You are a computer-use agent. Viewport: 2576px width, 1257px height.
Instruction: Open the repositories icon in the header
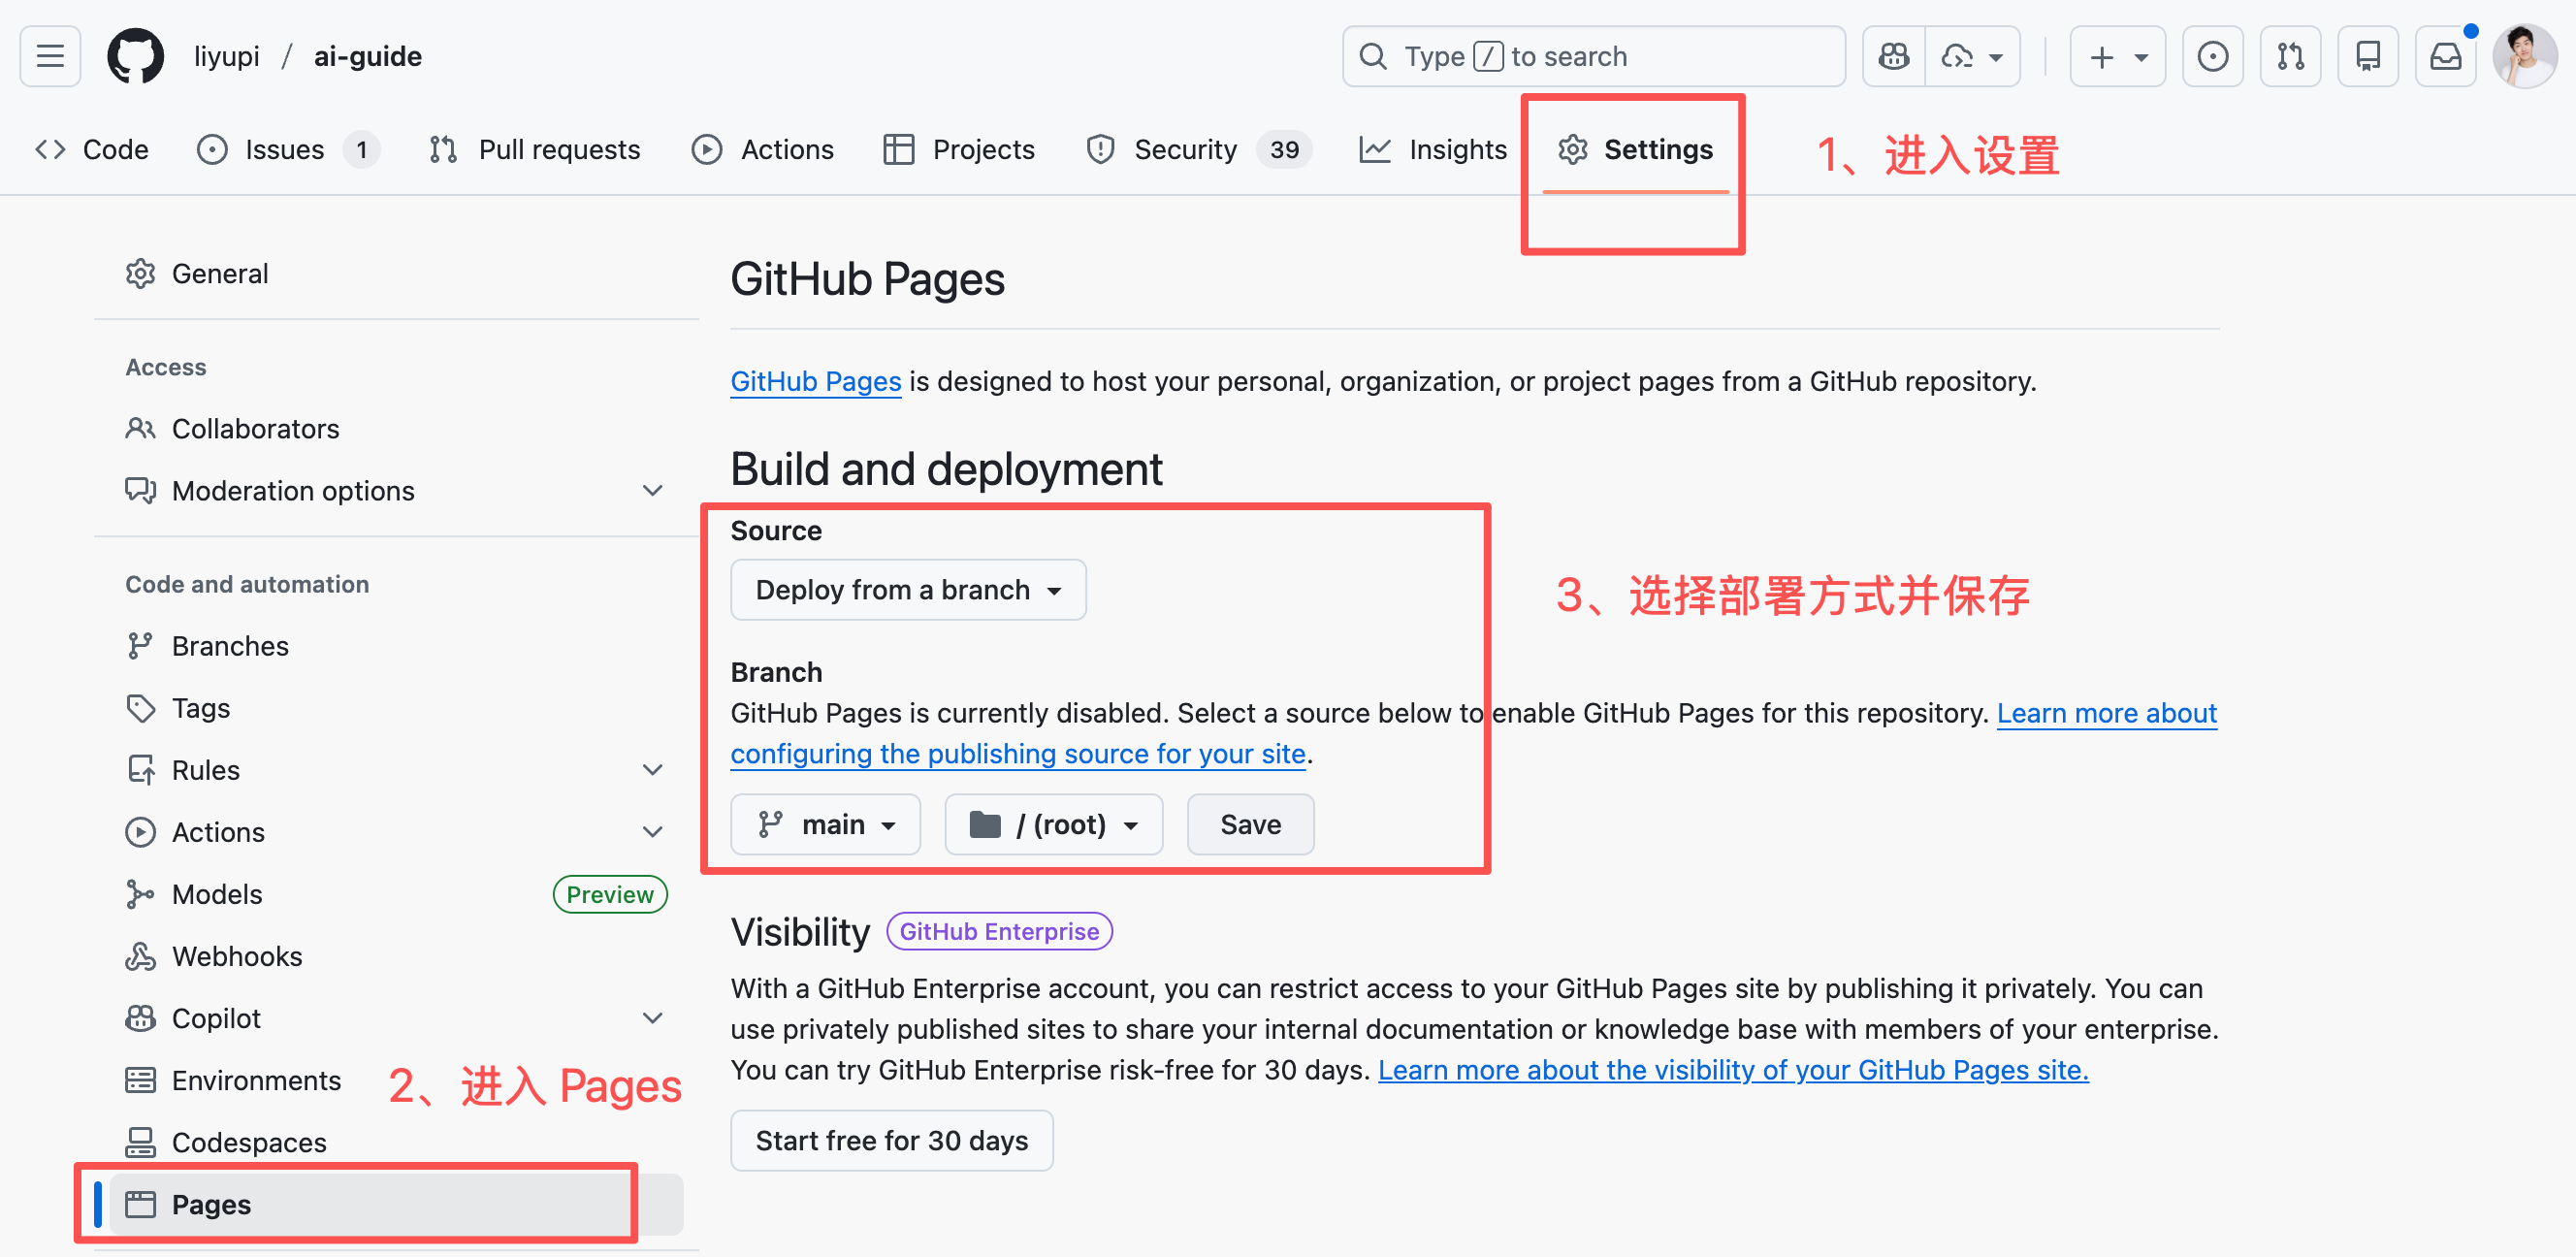coord(2367,56)
